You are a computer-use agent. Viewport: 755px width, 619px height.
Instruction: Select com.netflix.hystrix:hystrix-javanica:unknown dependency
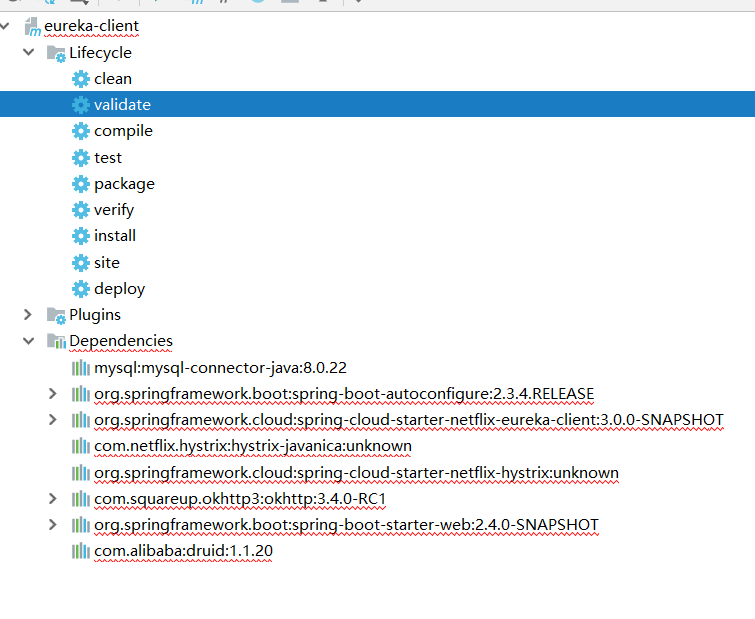(253, 446)
